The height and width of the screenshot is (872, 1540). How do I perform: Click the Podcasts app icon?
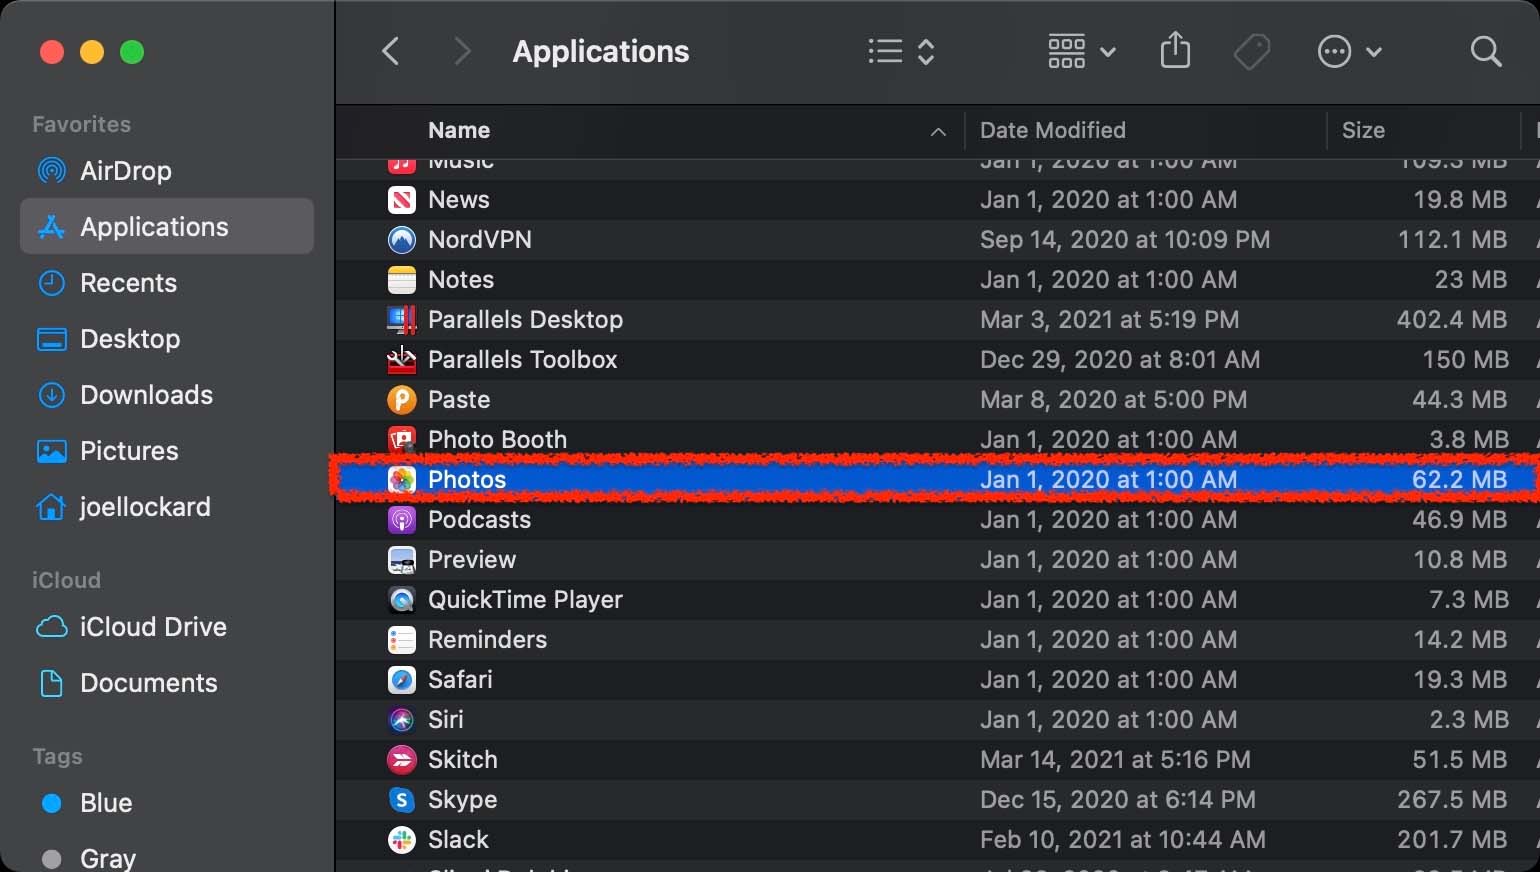tap(401, 520)
